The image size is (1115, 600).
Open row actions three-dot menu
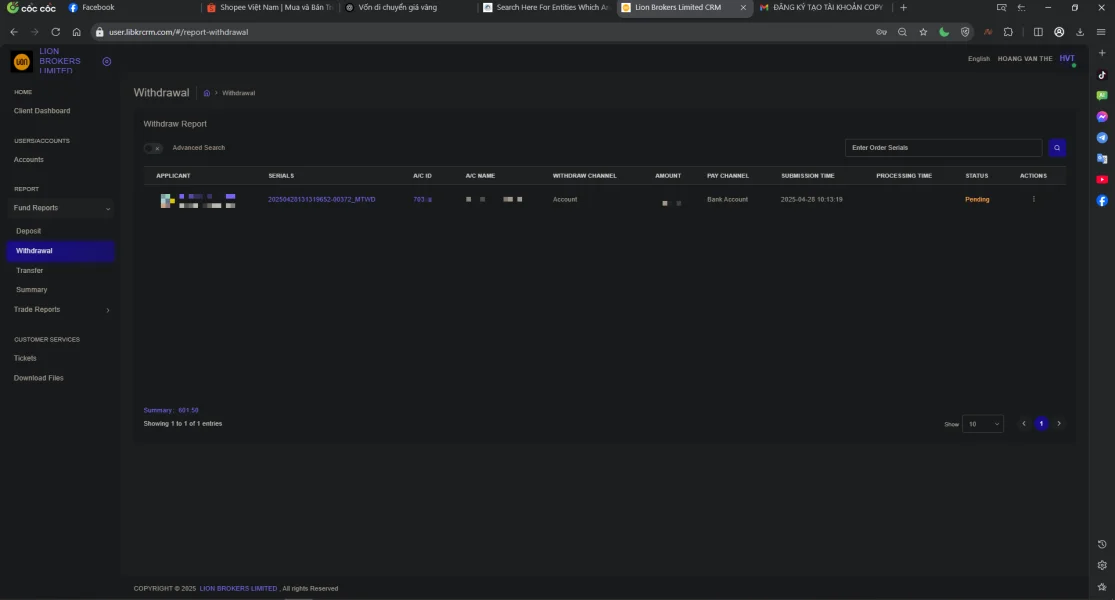pyautogui.click(x=1033, y=199)
